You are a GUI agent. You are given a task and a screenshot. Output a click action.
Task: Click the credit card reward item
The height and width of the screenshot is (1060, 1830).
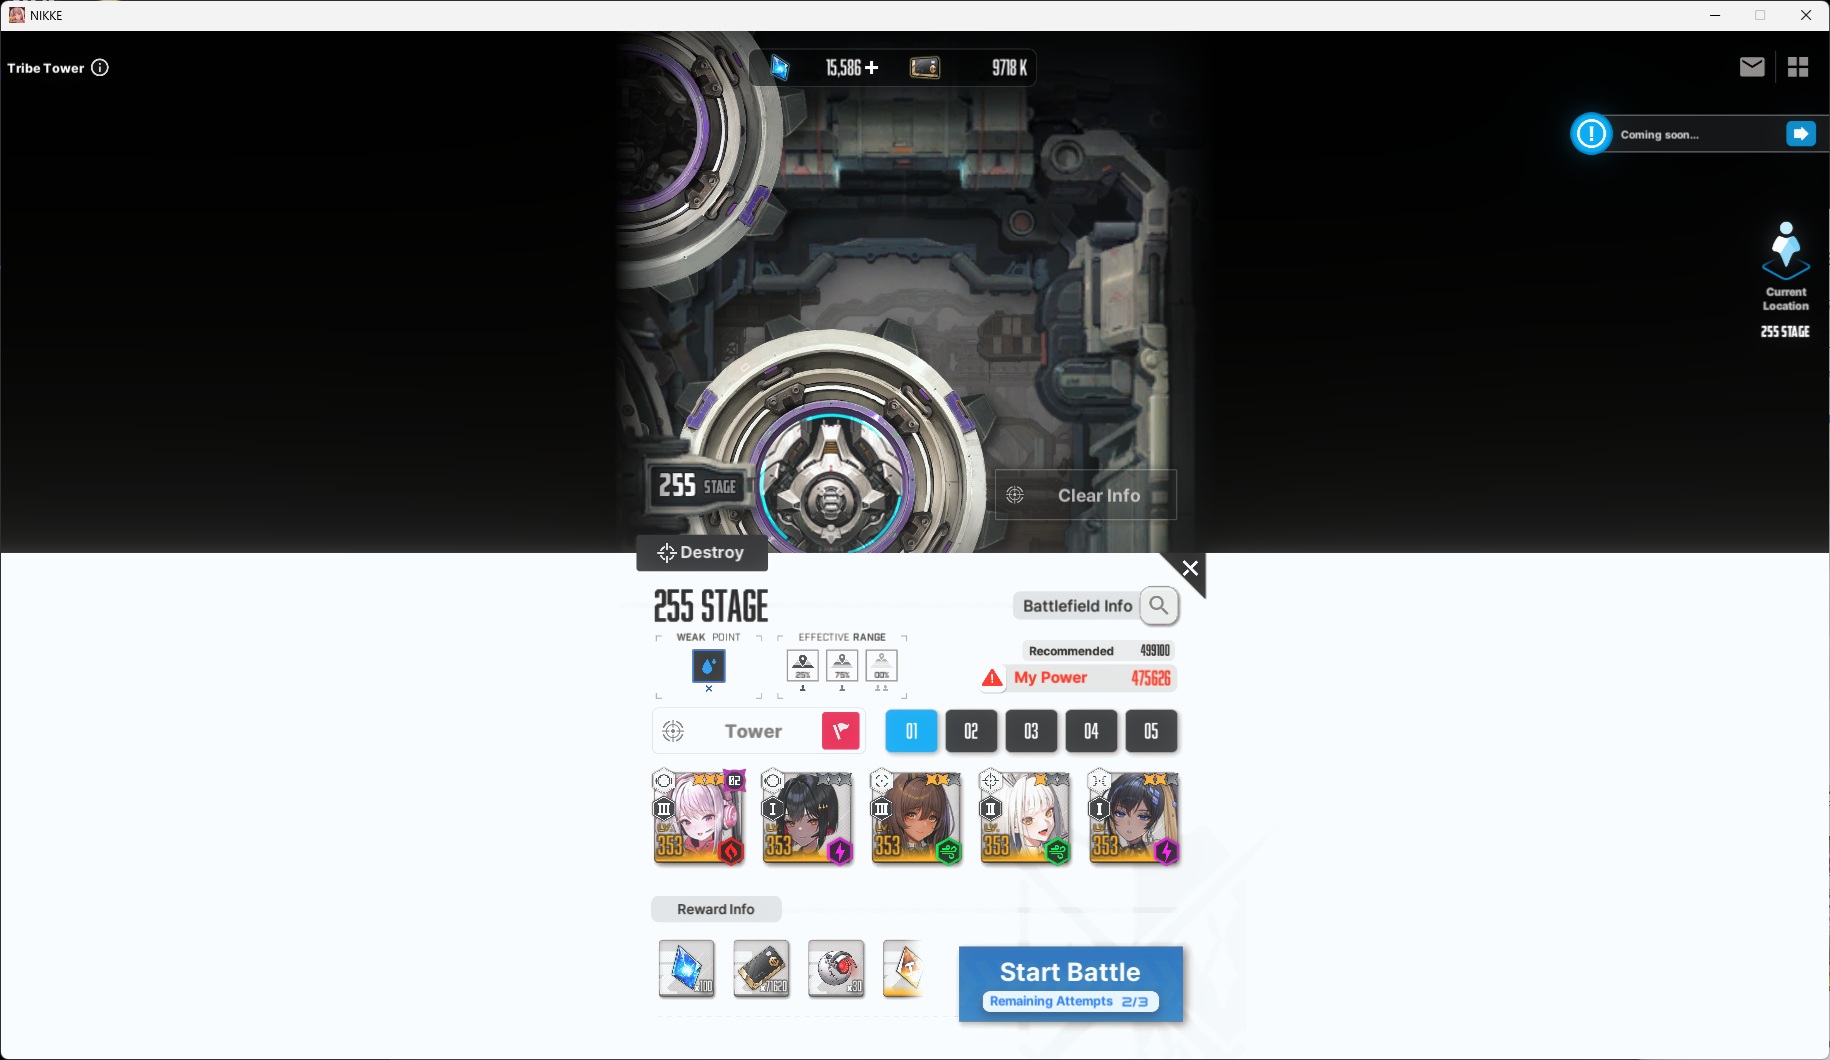[x=762, y=968]
